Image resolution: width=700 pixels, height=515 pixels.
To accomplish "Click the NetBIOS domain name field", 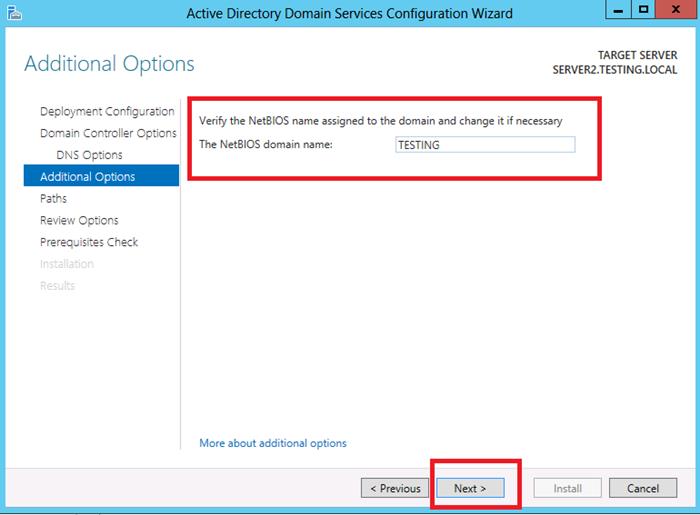I will pos(485,145).
